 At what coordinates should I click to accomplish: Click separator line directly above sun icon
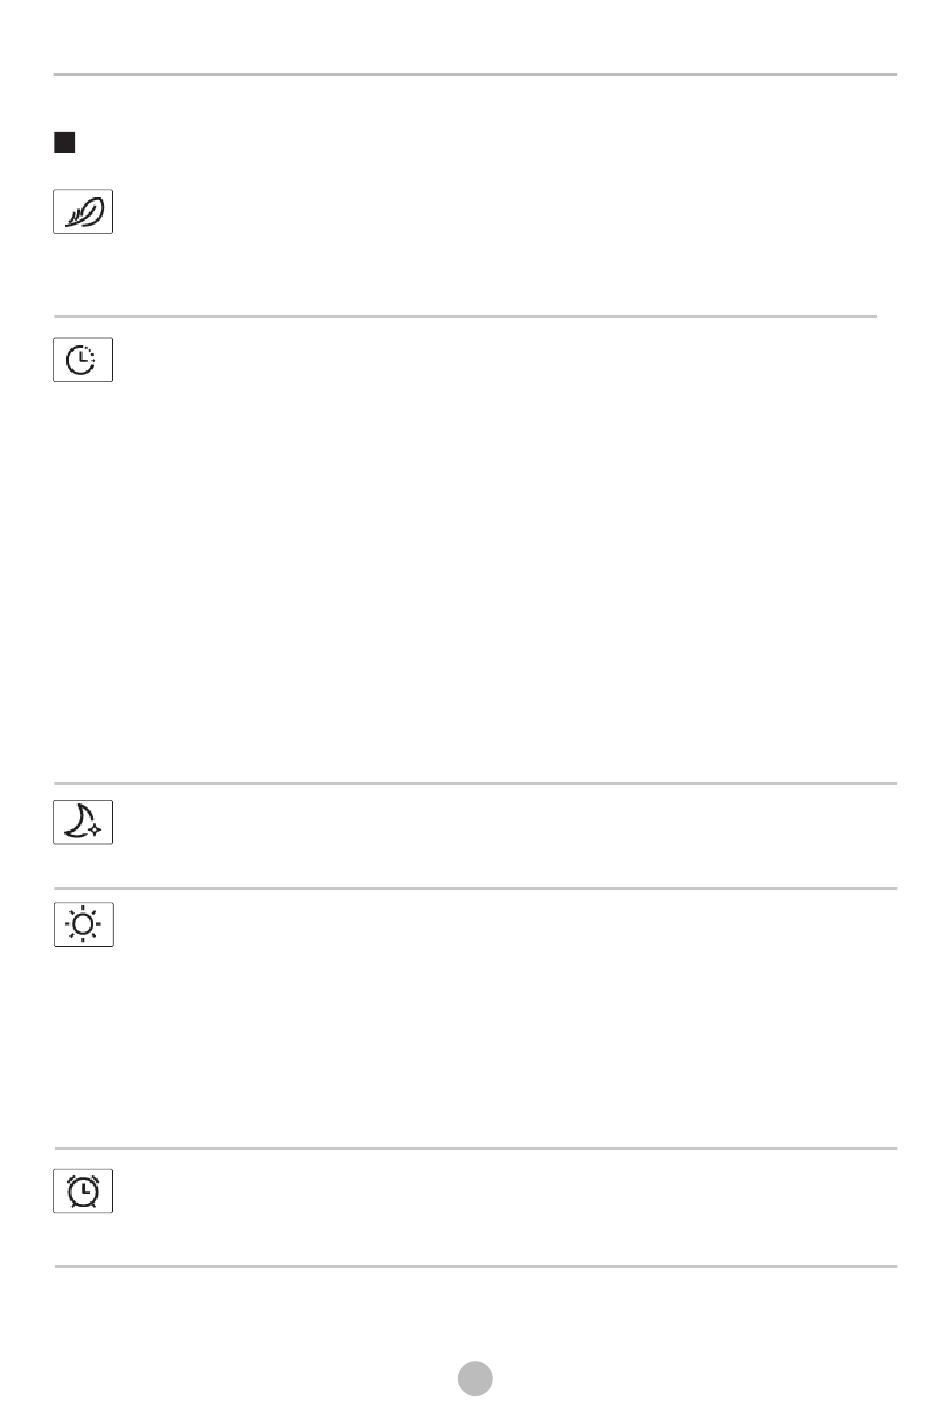[x=475, y=887]
